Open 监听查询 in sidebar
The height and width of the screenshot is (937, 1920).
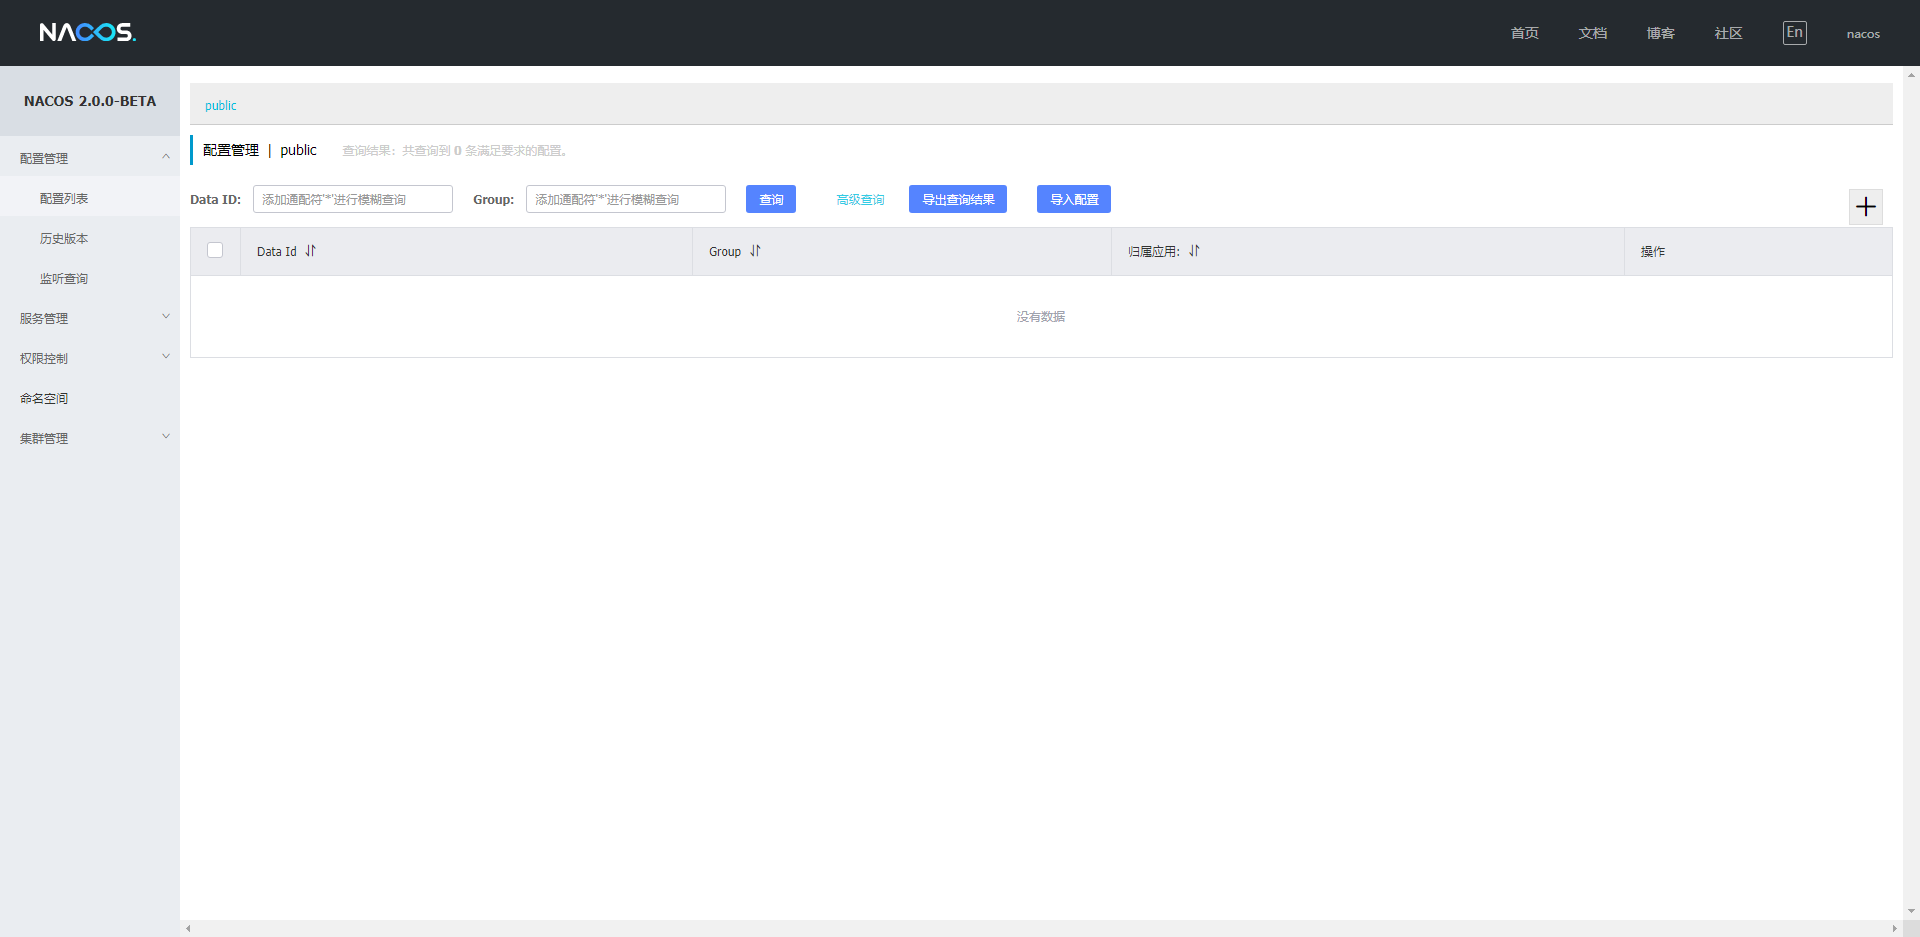click(x=90, y=278)
